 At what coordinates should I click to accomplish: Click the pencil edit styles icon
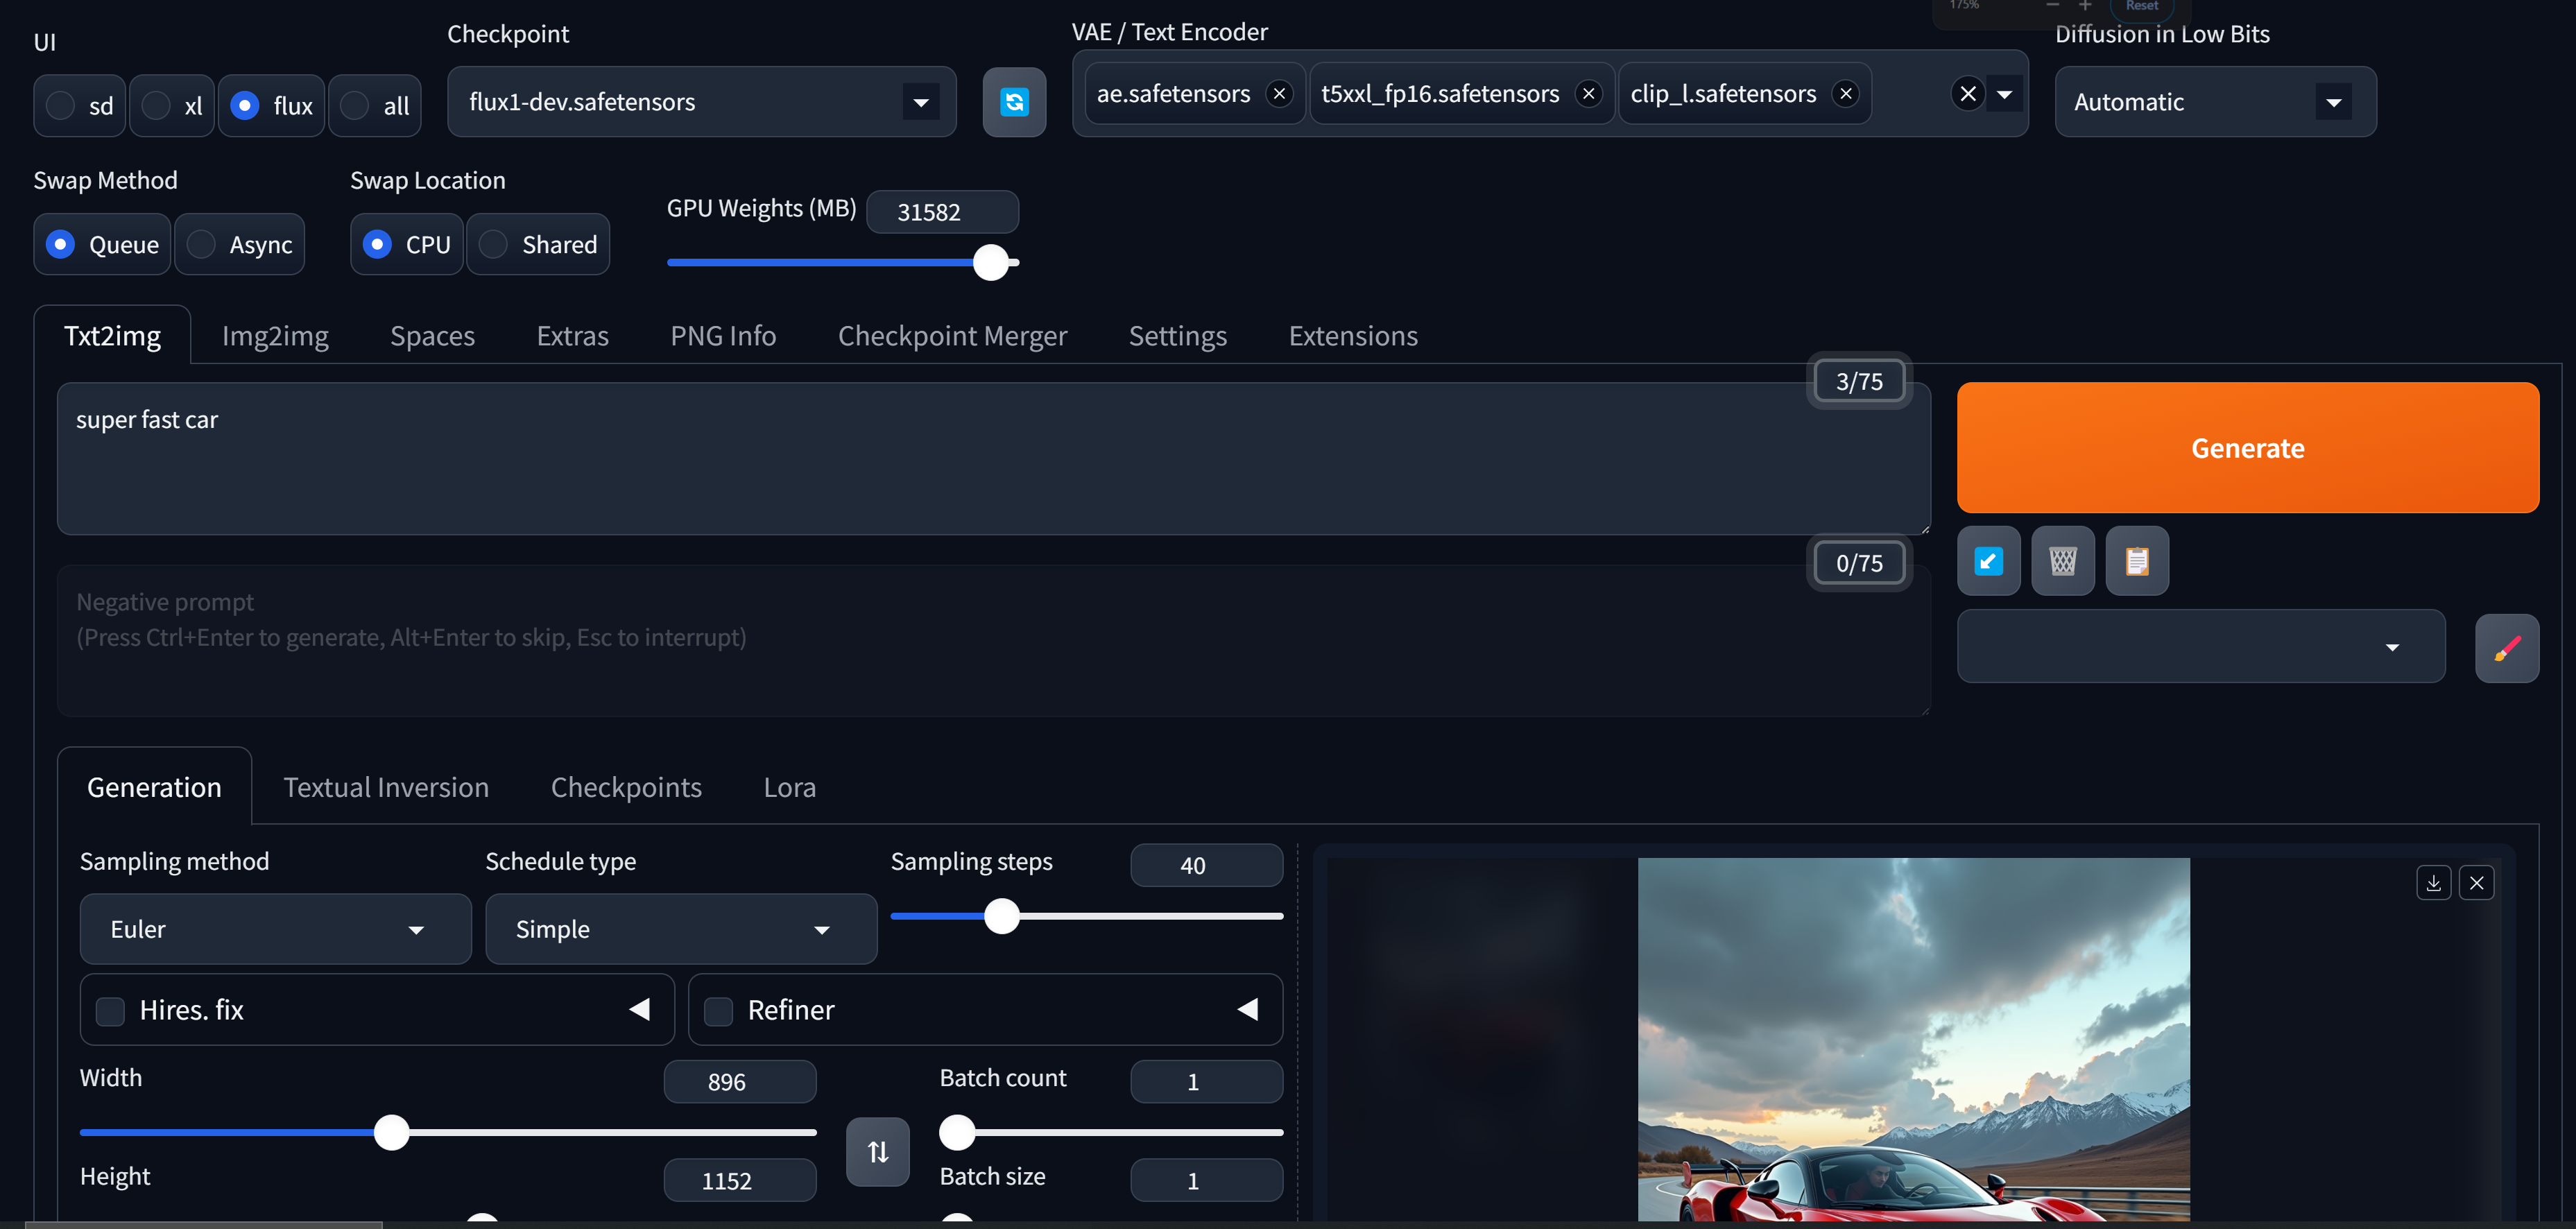[2506, 649]
